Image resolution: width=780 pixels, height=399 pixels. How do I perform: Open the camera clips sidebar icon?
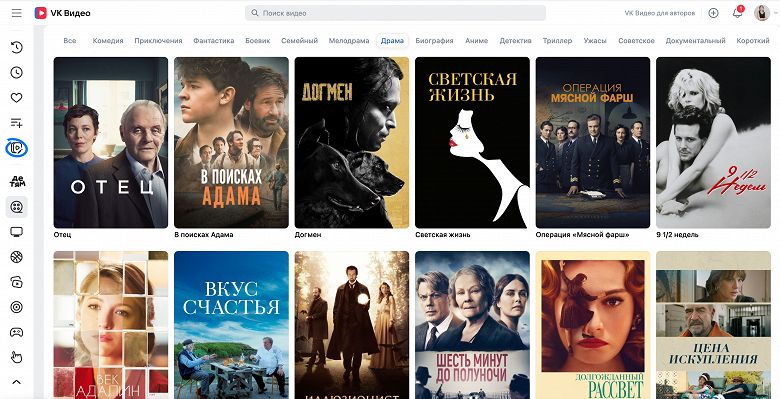coord(16,282)
